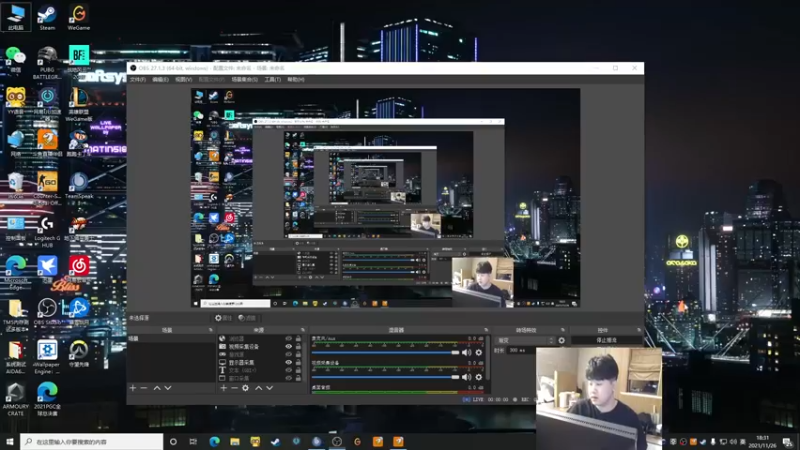Click the 停止推流 stop streaming button
800x450 pixels.
pyautogui.click(x=606, y=340)
